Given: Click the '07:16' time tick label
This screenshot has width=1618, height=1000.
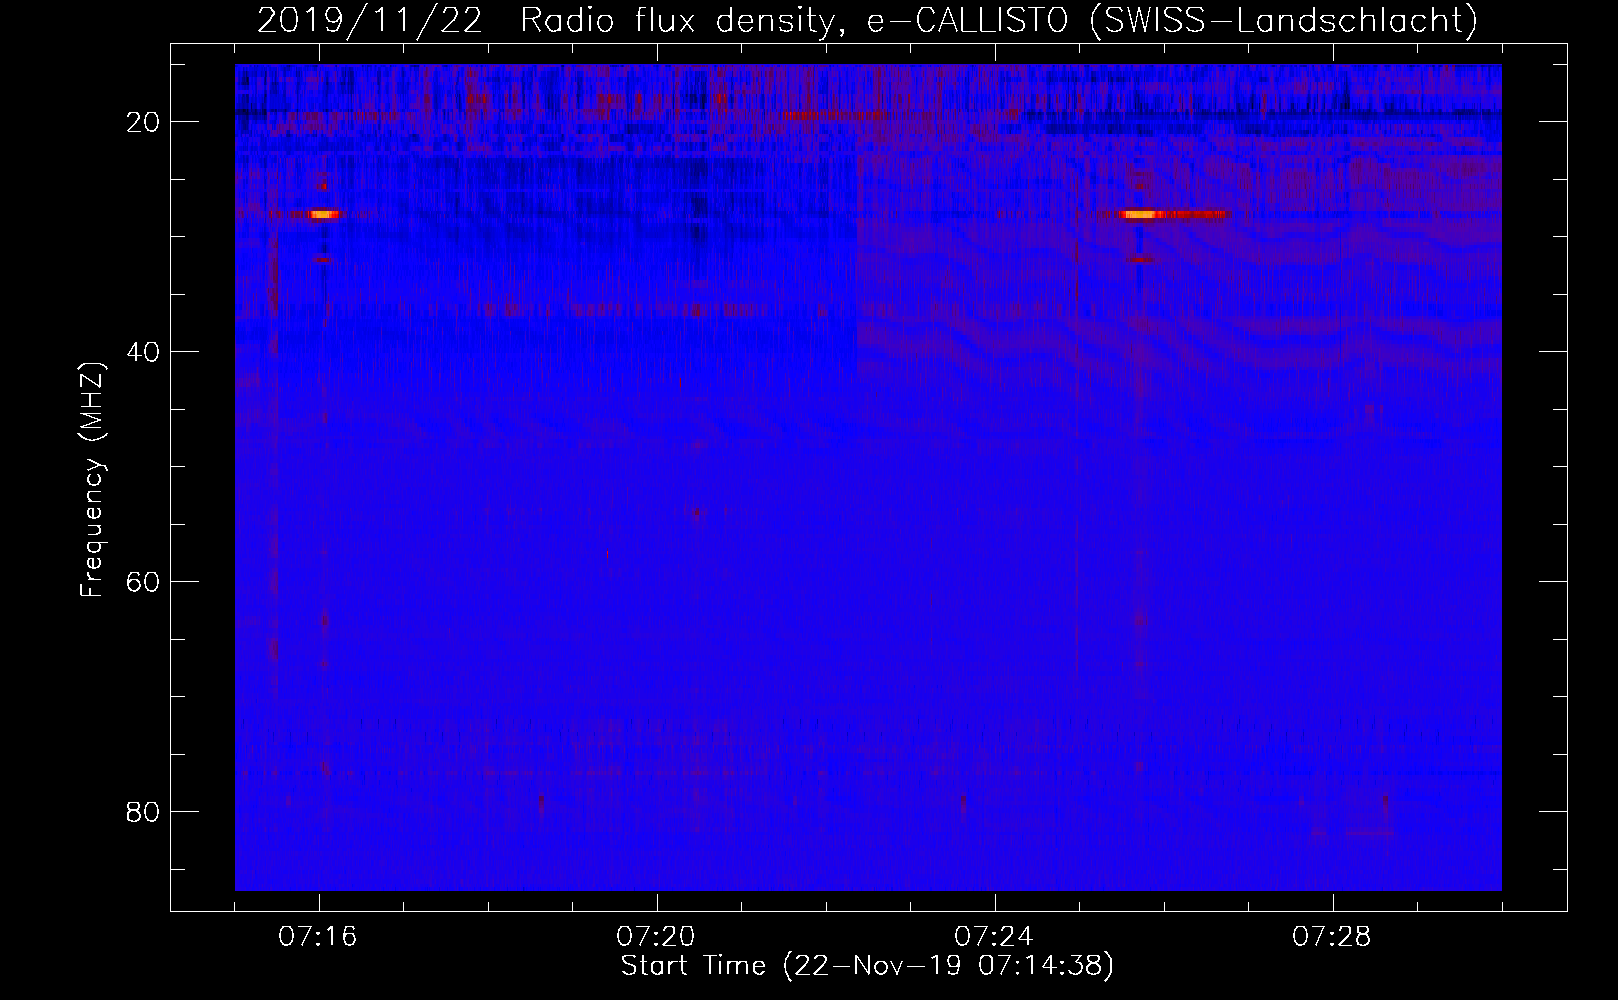Looking at the screenshot, I should [318, 937].
